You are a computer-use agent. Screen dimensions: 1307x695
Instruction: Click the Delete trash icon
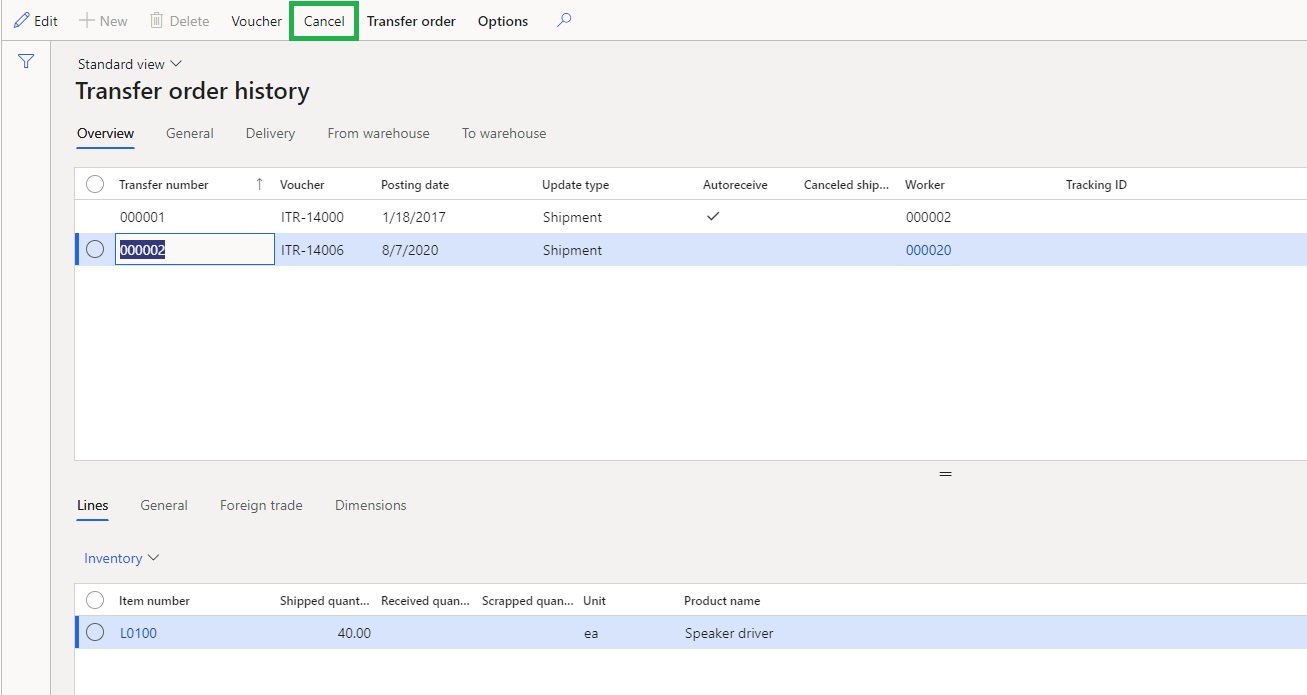pos(156,21)
